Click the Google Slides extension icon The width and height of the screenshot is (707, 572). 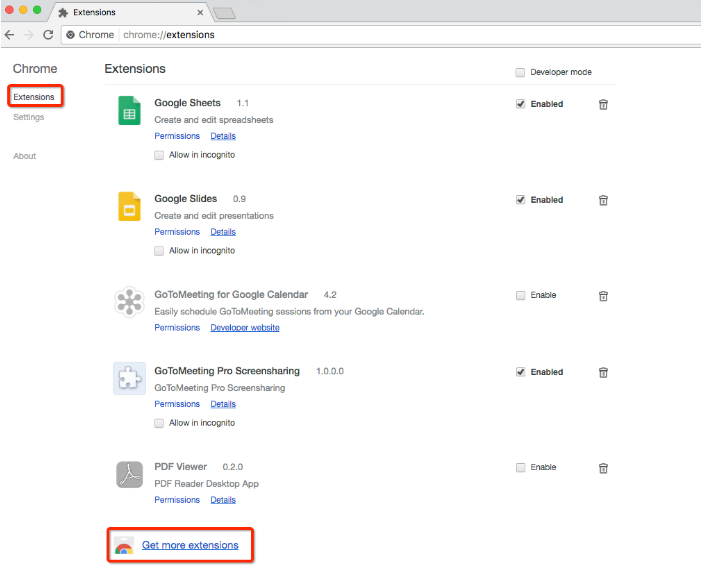pyautogui.click(x=129, y=206)
